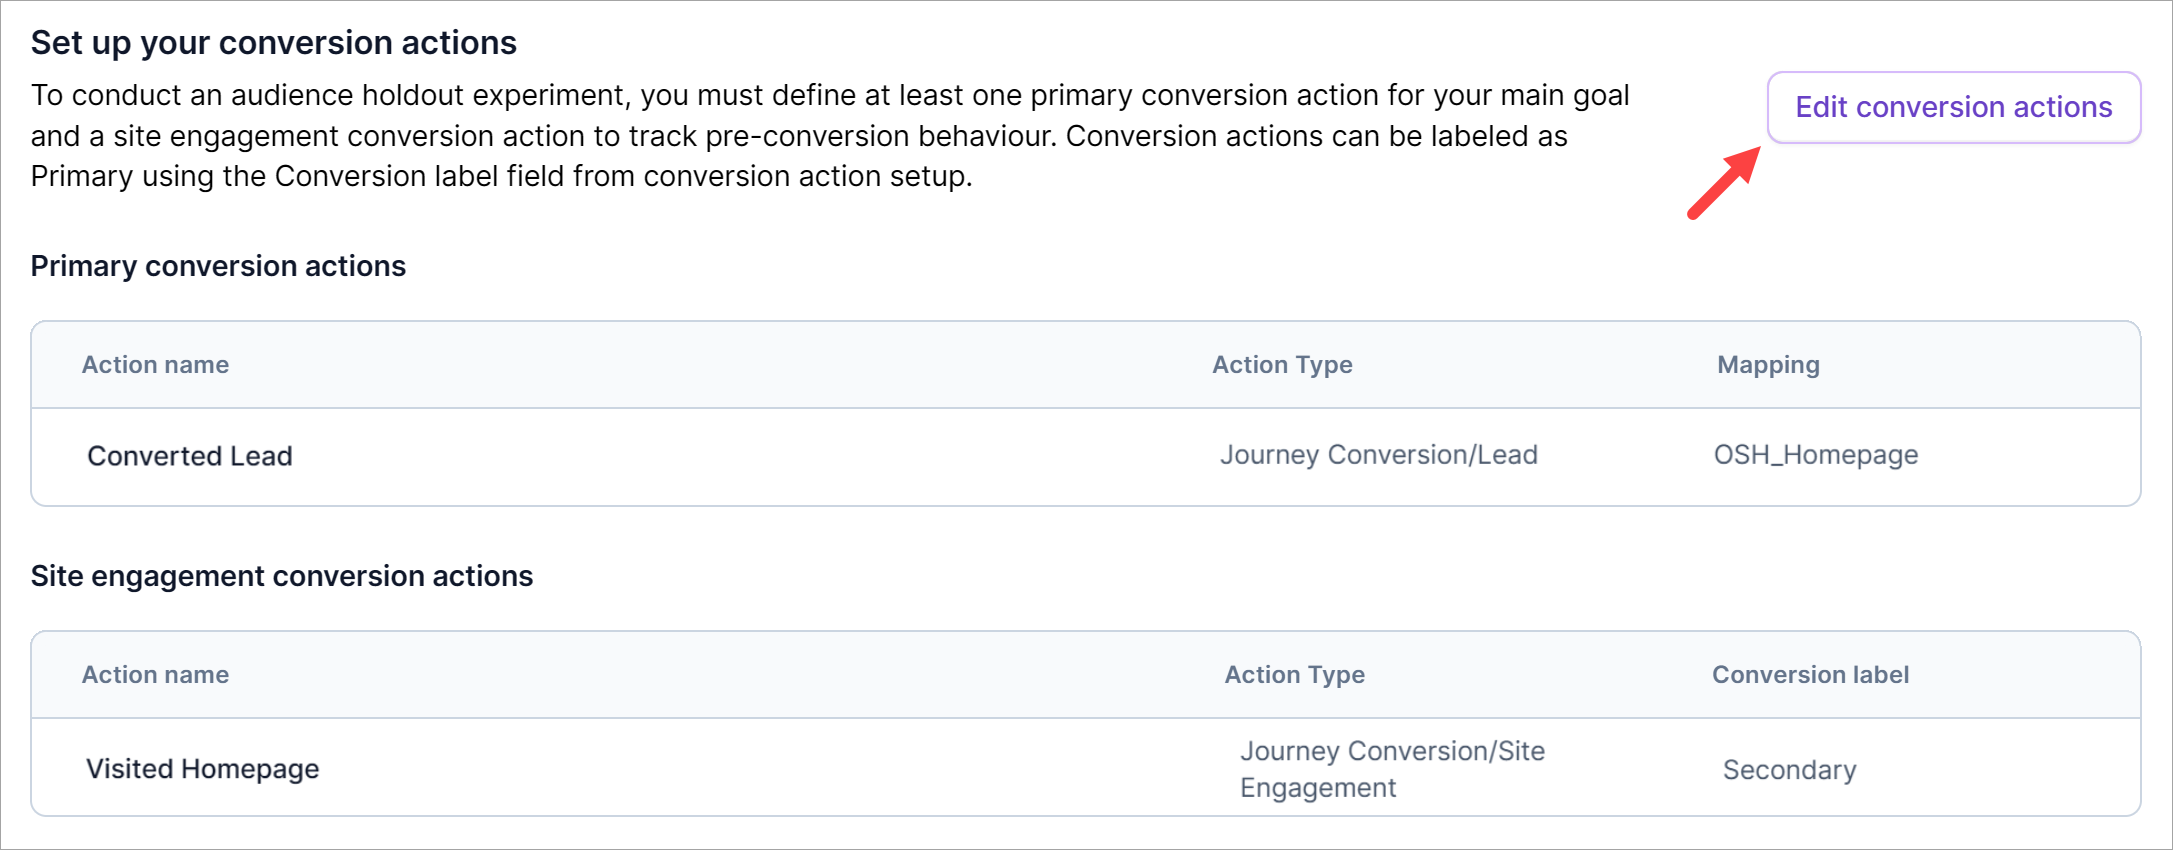Screen dimensions: 2173x850
Task: Click Action Type header in Primary table
Action: [x=1282, y=365]
